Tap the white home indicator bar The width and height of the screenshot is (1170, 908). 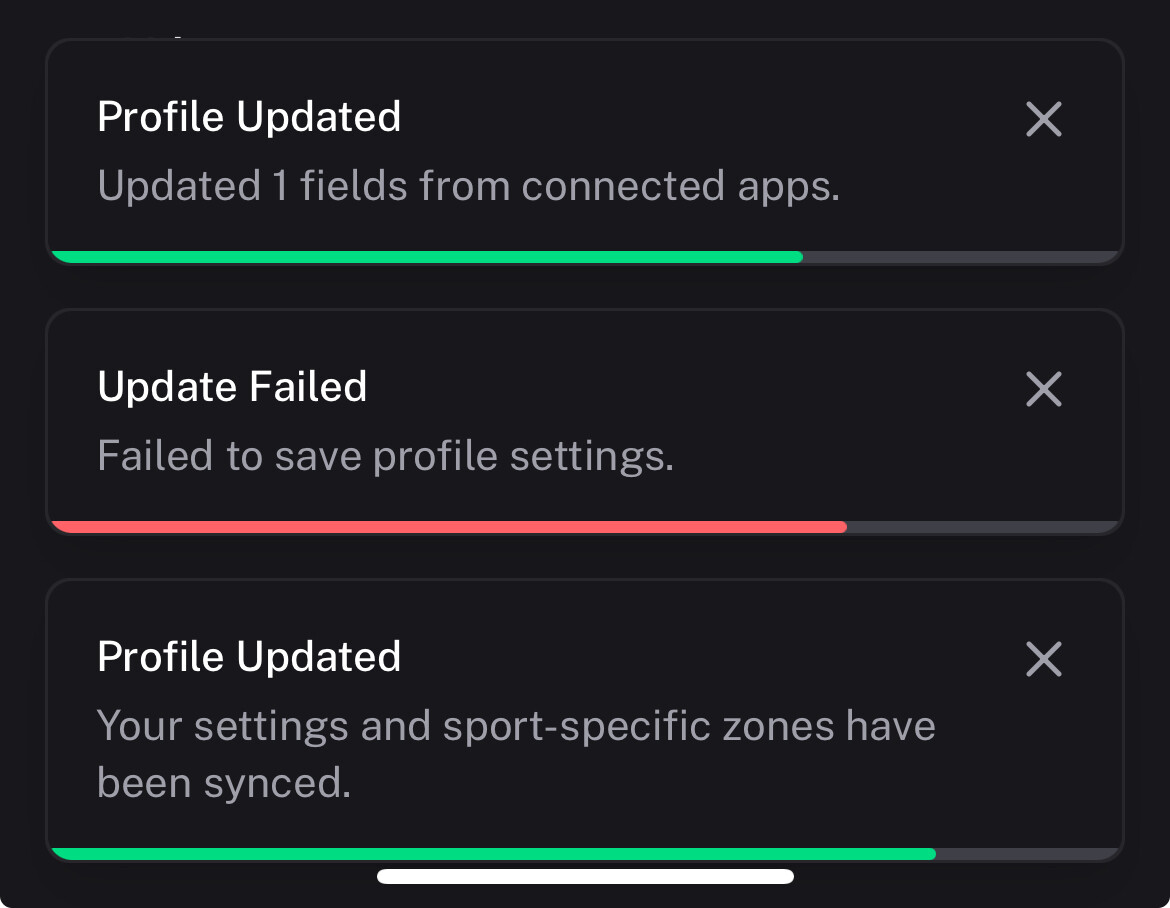tap(585, 877)
